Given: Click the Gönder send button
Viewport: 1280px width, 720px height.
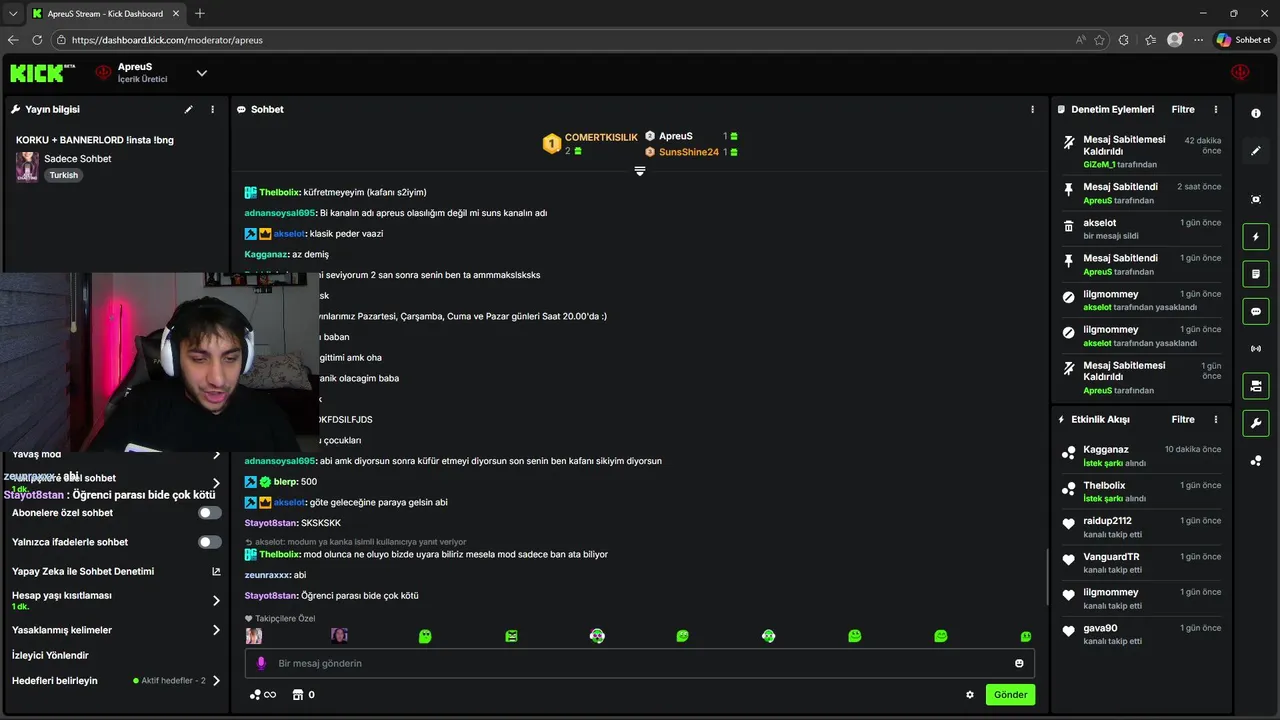Looking at the screenshot, I should pyautogui.click(x=1010, y=694).
